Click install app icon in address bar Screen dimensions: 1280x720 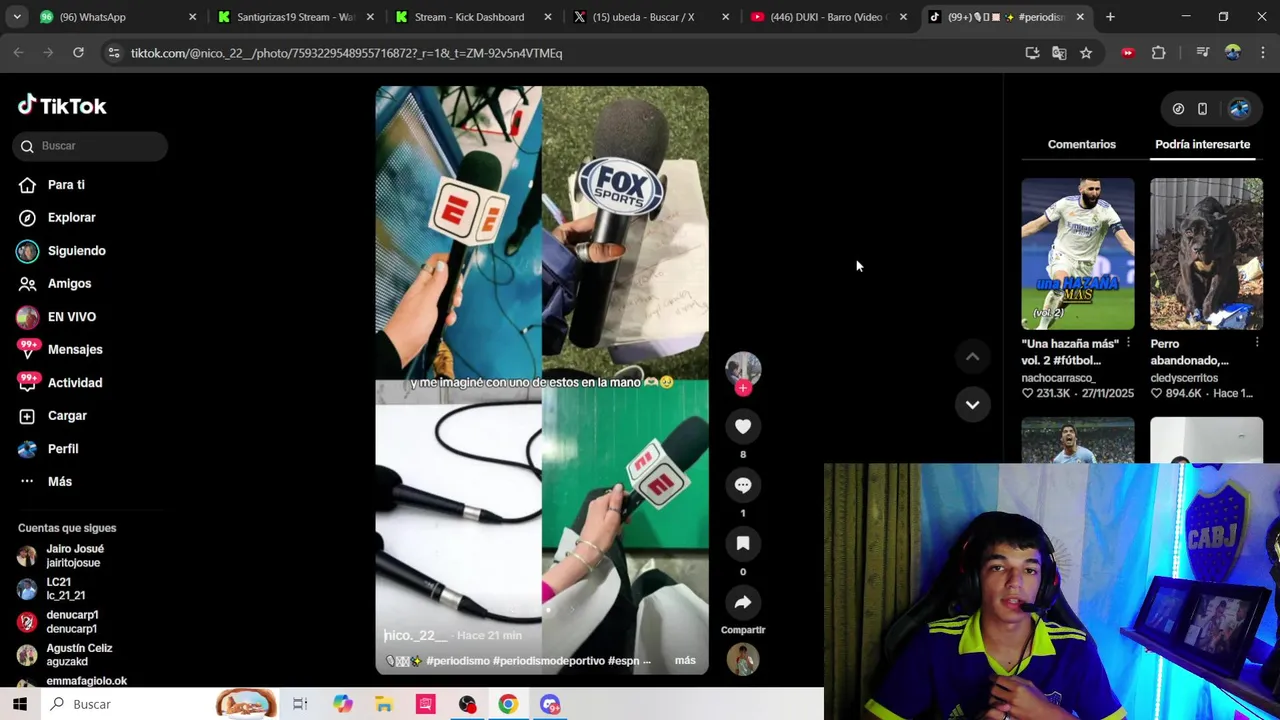[x=1032, y=53]
